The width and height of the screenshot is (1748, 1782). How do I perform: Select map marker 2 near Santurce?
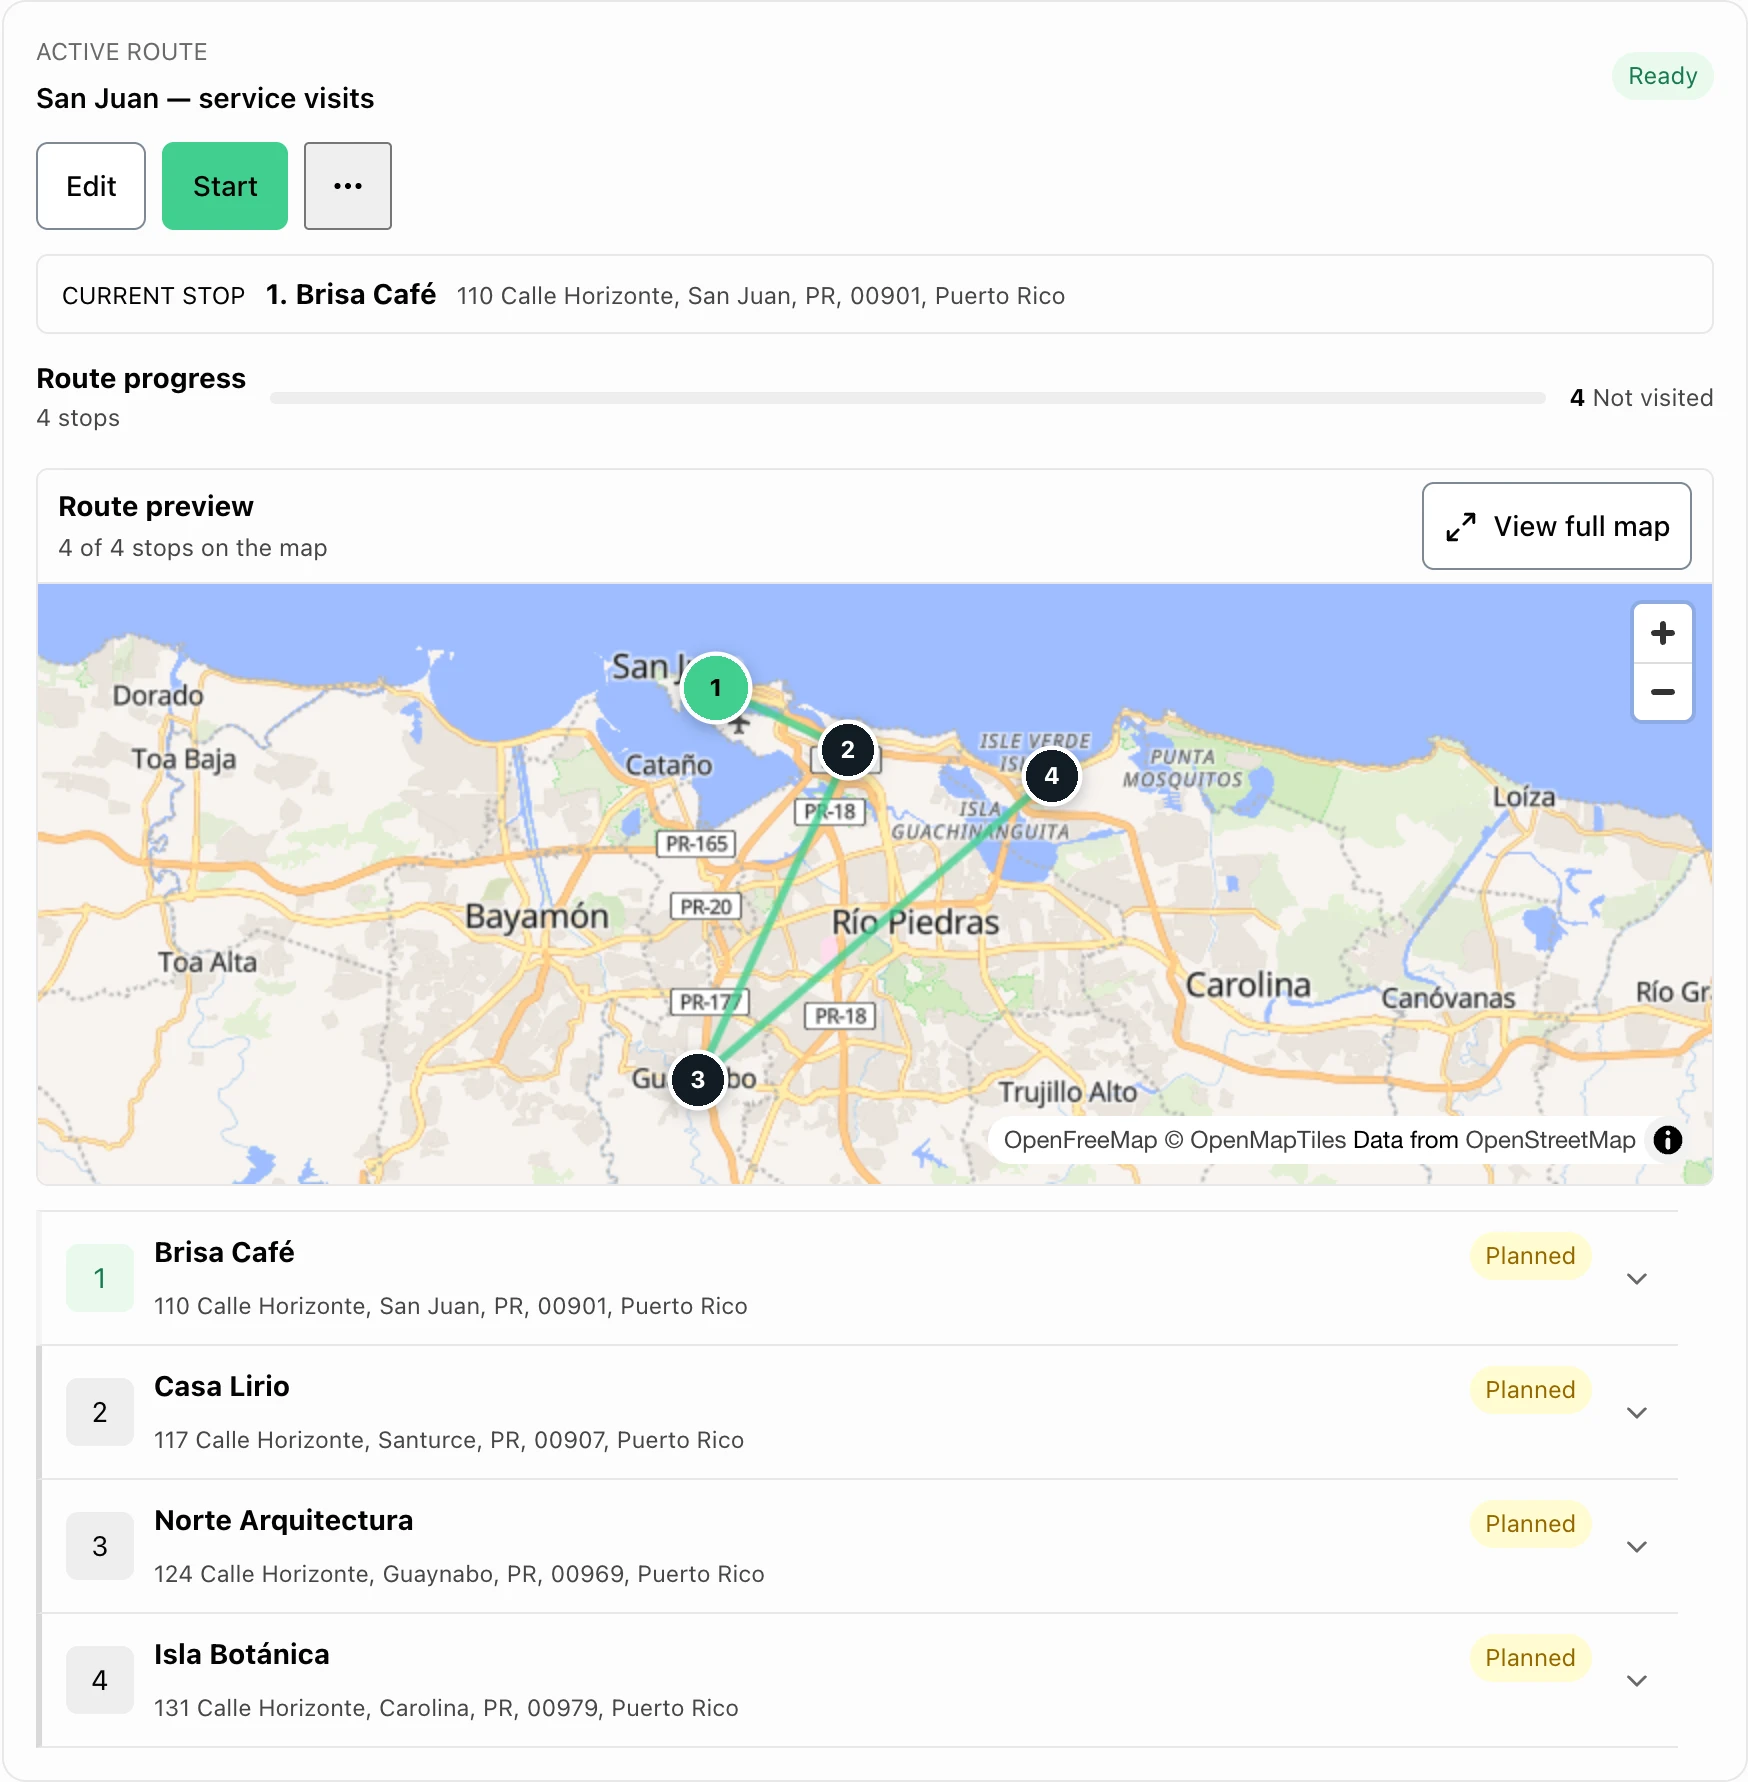pyautogui.click(x=847, y=750)
